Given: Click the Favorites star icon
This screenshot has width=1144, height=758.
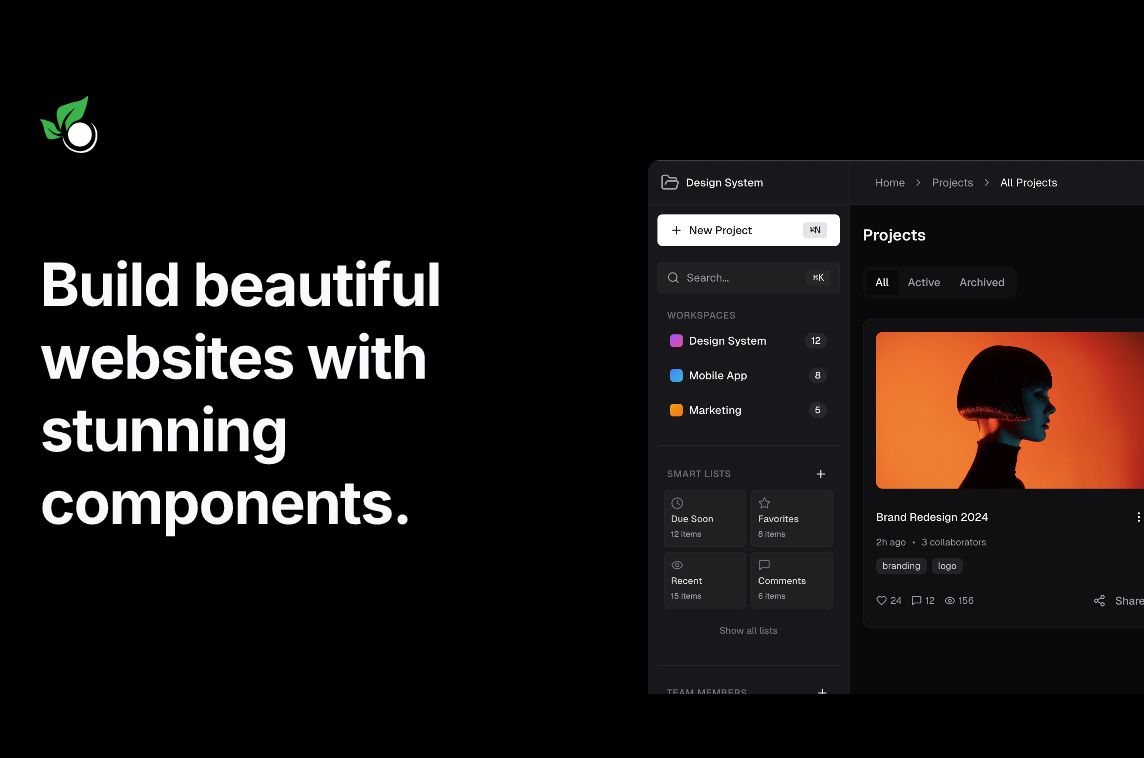Looking at the screenshot, I should point(765,503).
